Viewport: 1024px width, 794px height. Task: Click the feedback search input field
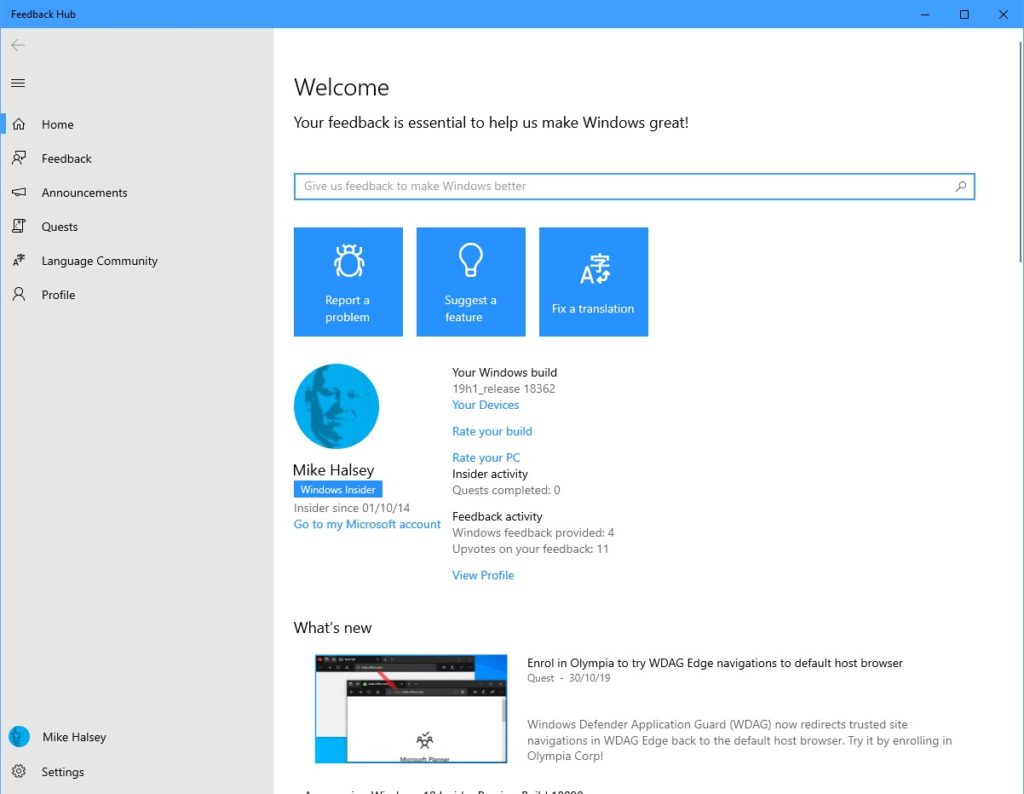tap(633, 186)
